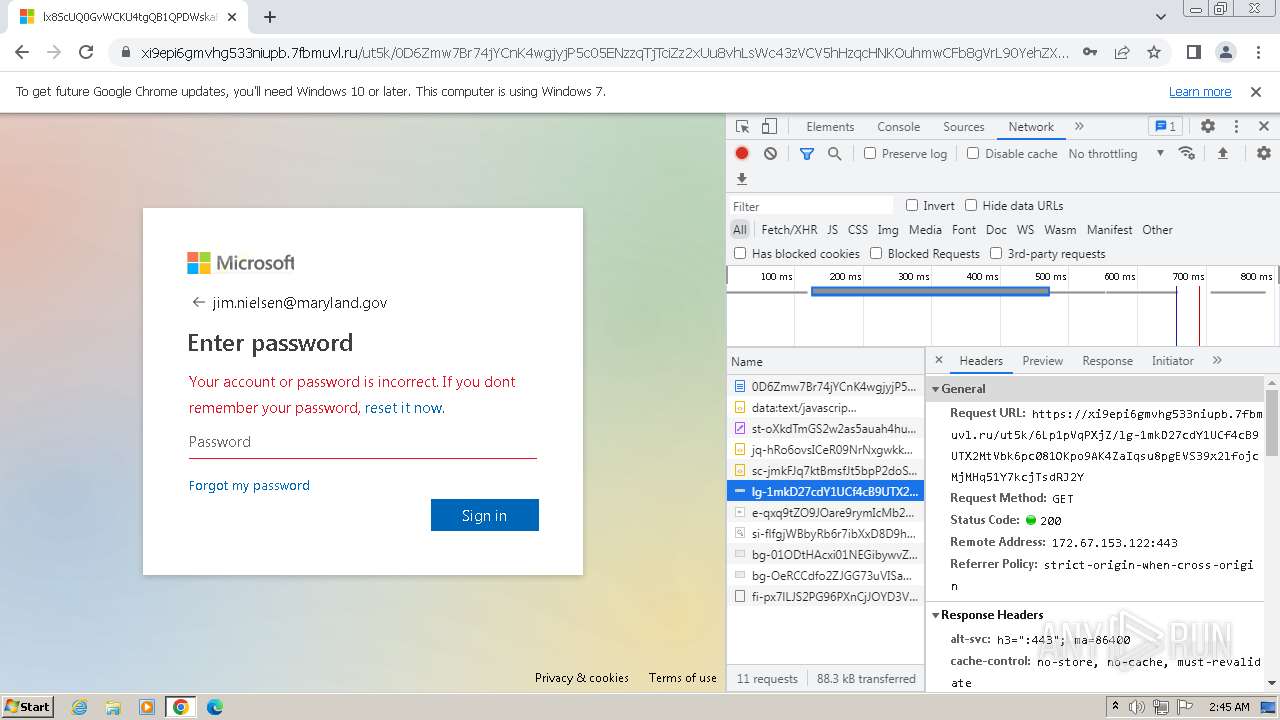Open Microsoft Edge from the taskbar
1280x720 pixels.
pos(215,707)
